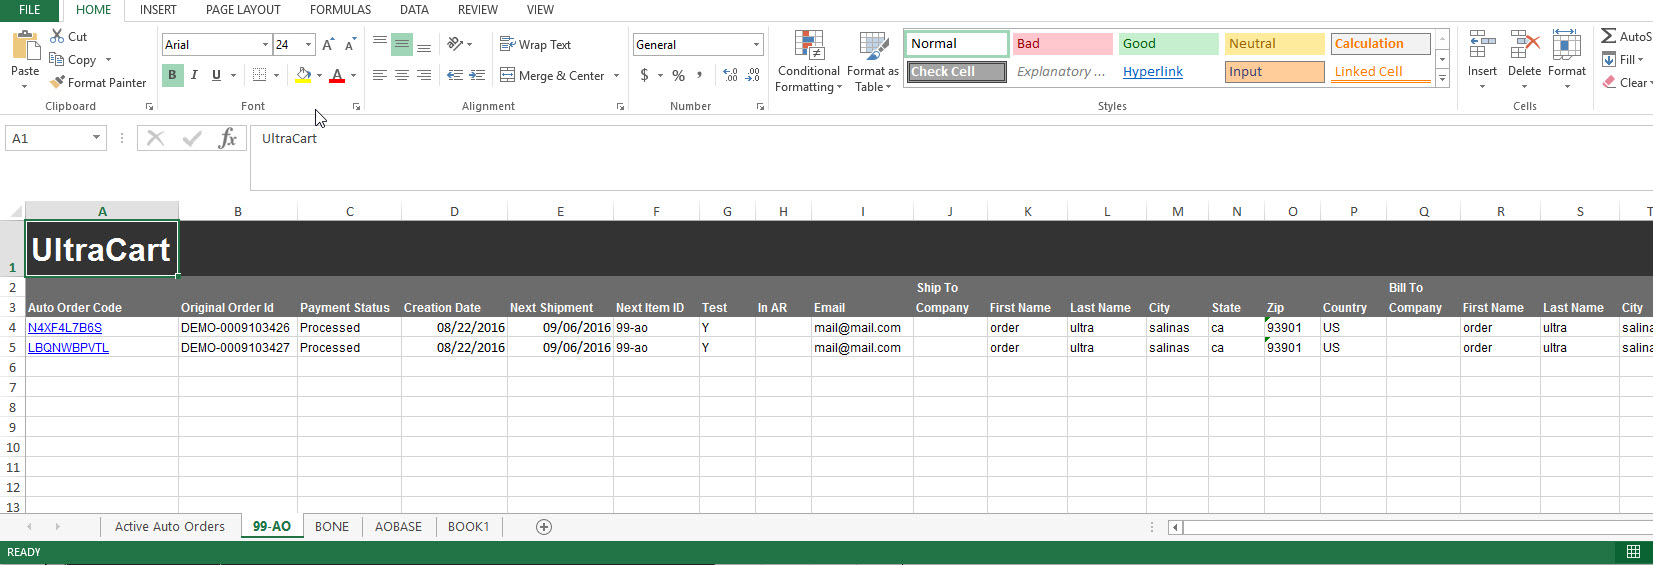Click the Merge & Center icon

[507, 75]
